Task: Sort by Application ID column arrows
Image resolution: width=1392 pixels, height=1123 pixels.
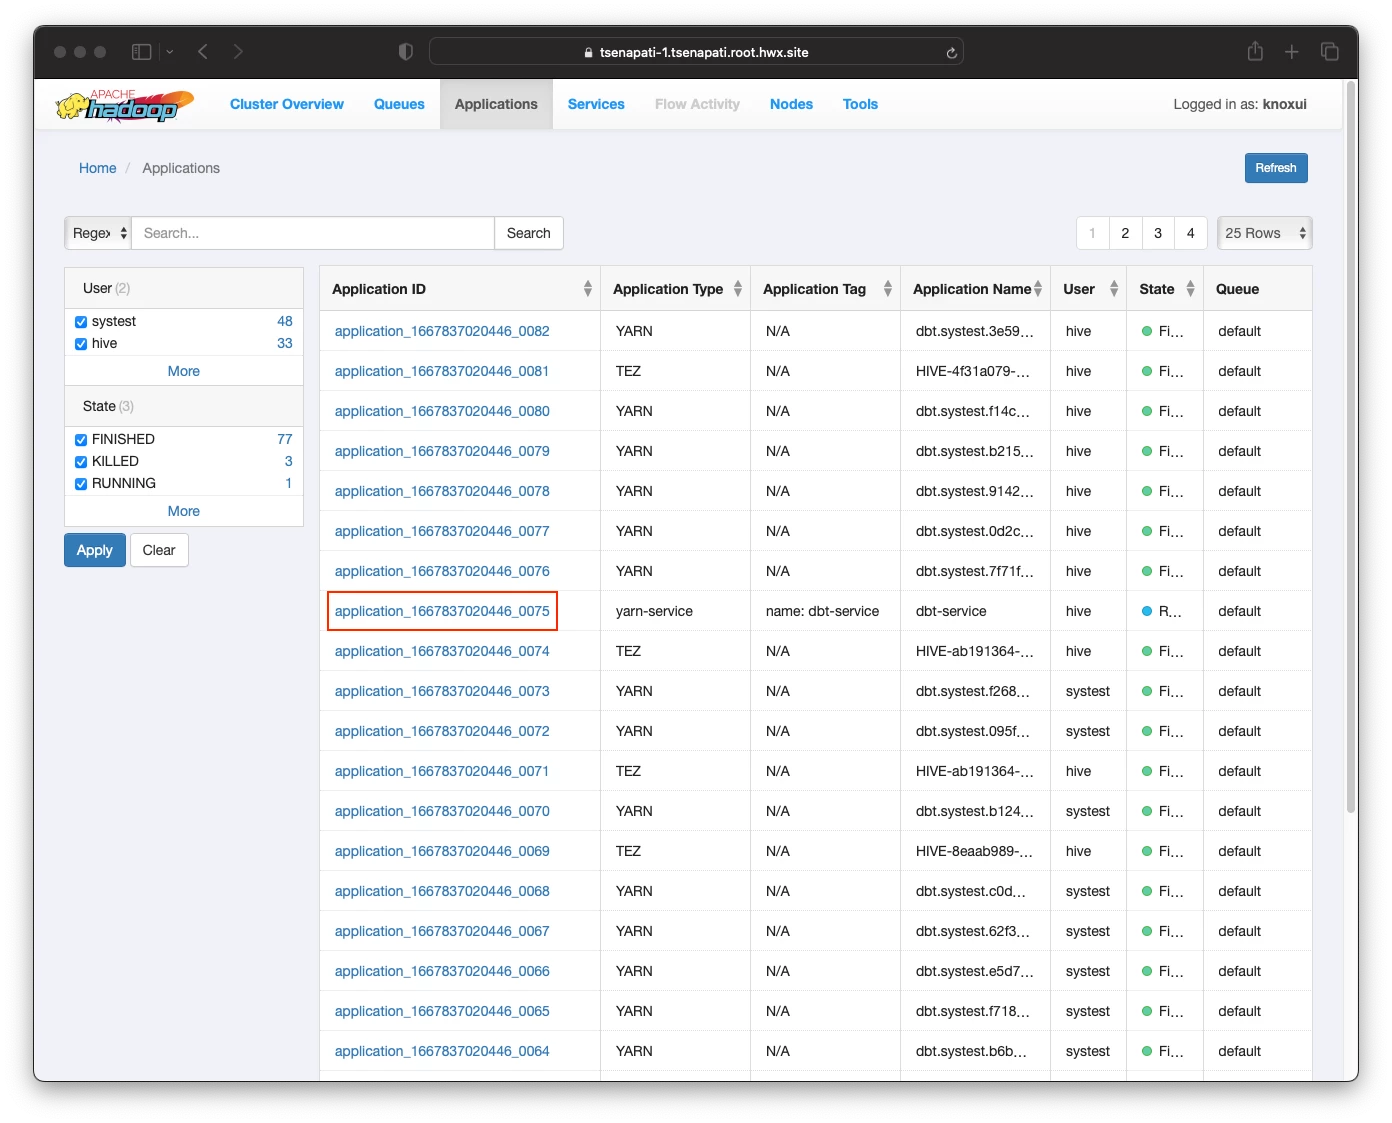Action: [x=588, y=289]
